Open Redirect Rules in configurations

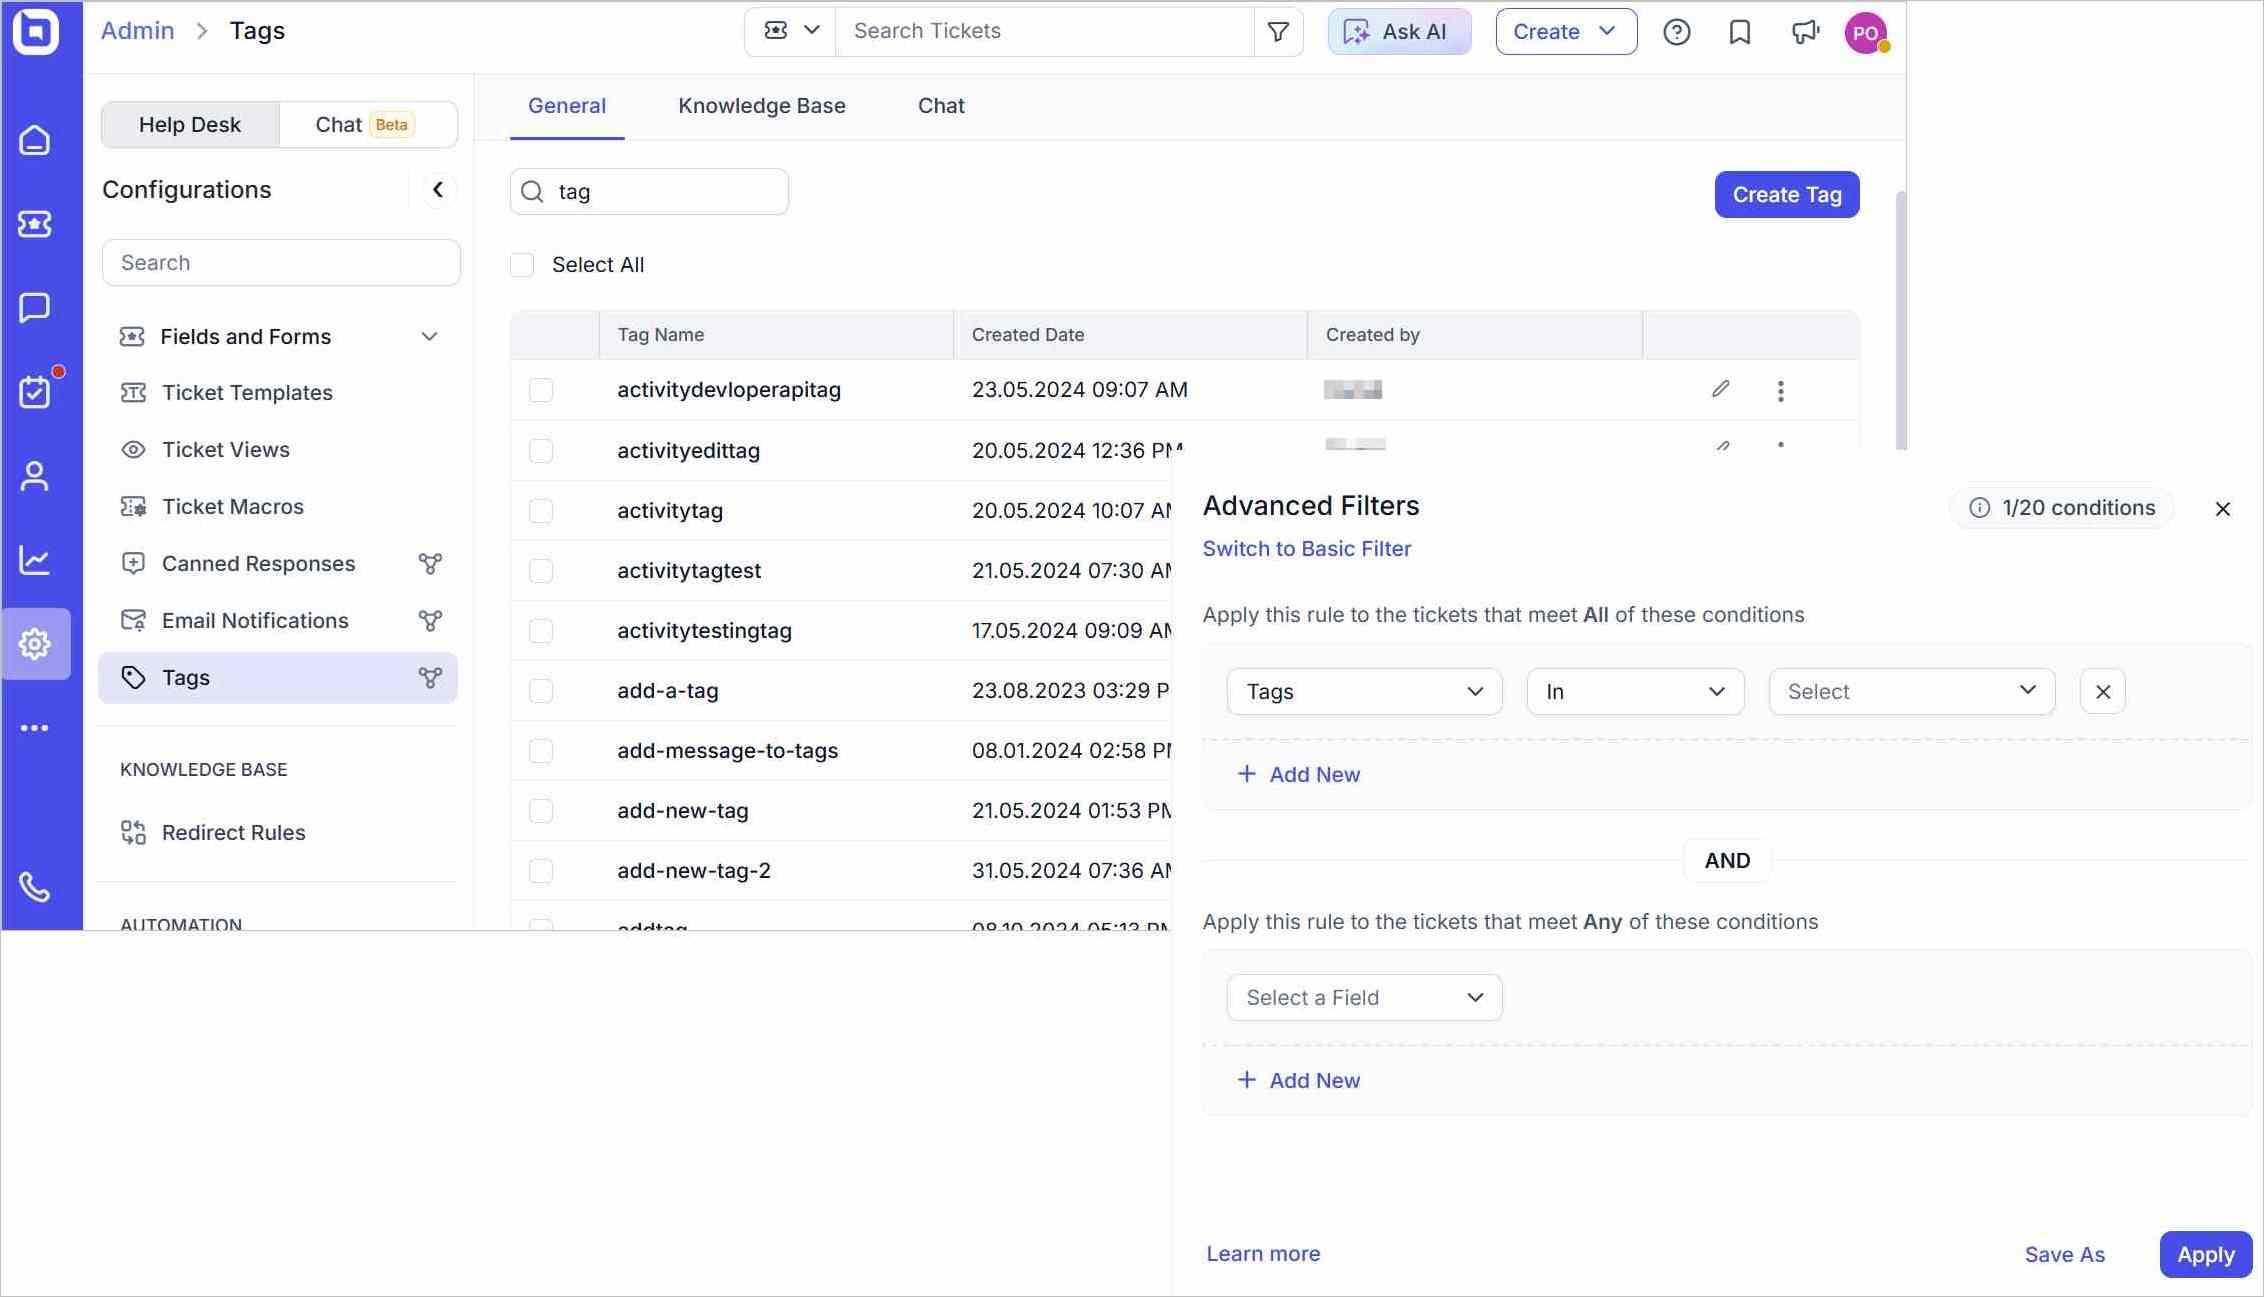tap(233, 833)
